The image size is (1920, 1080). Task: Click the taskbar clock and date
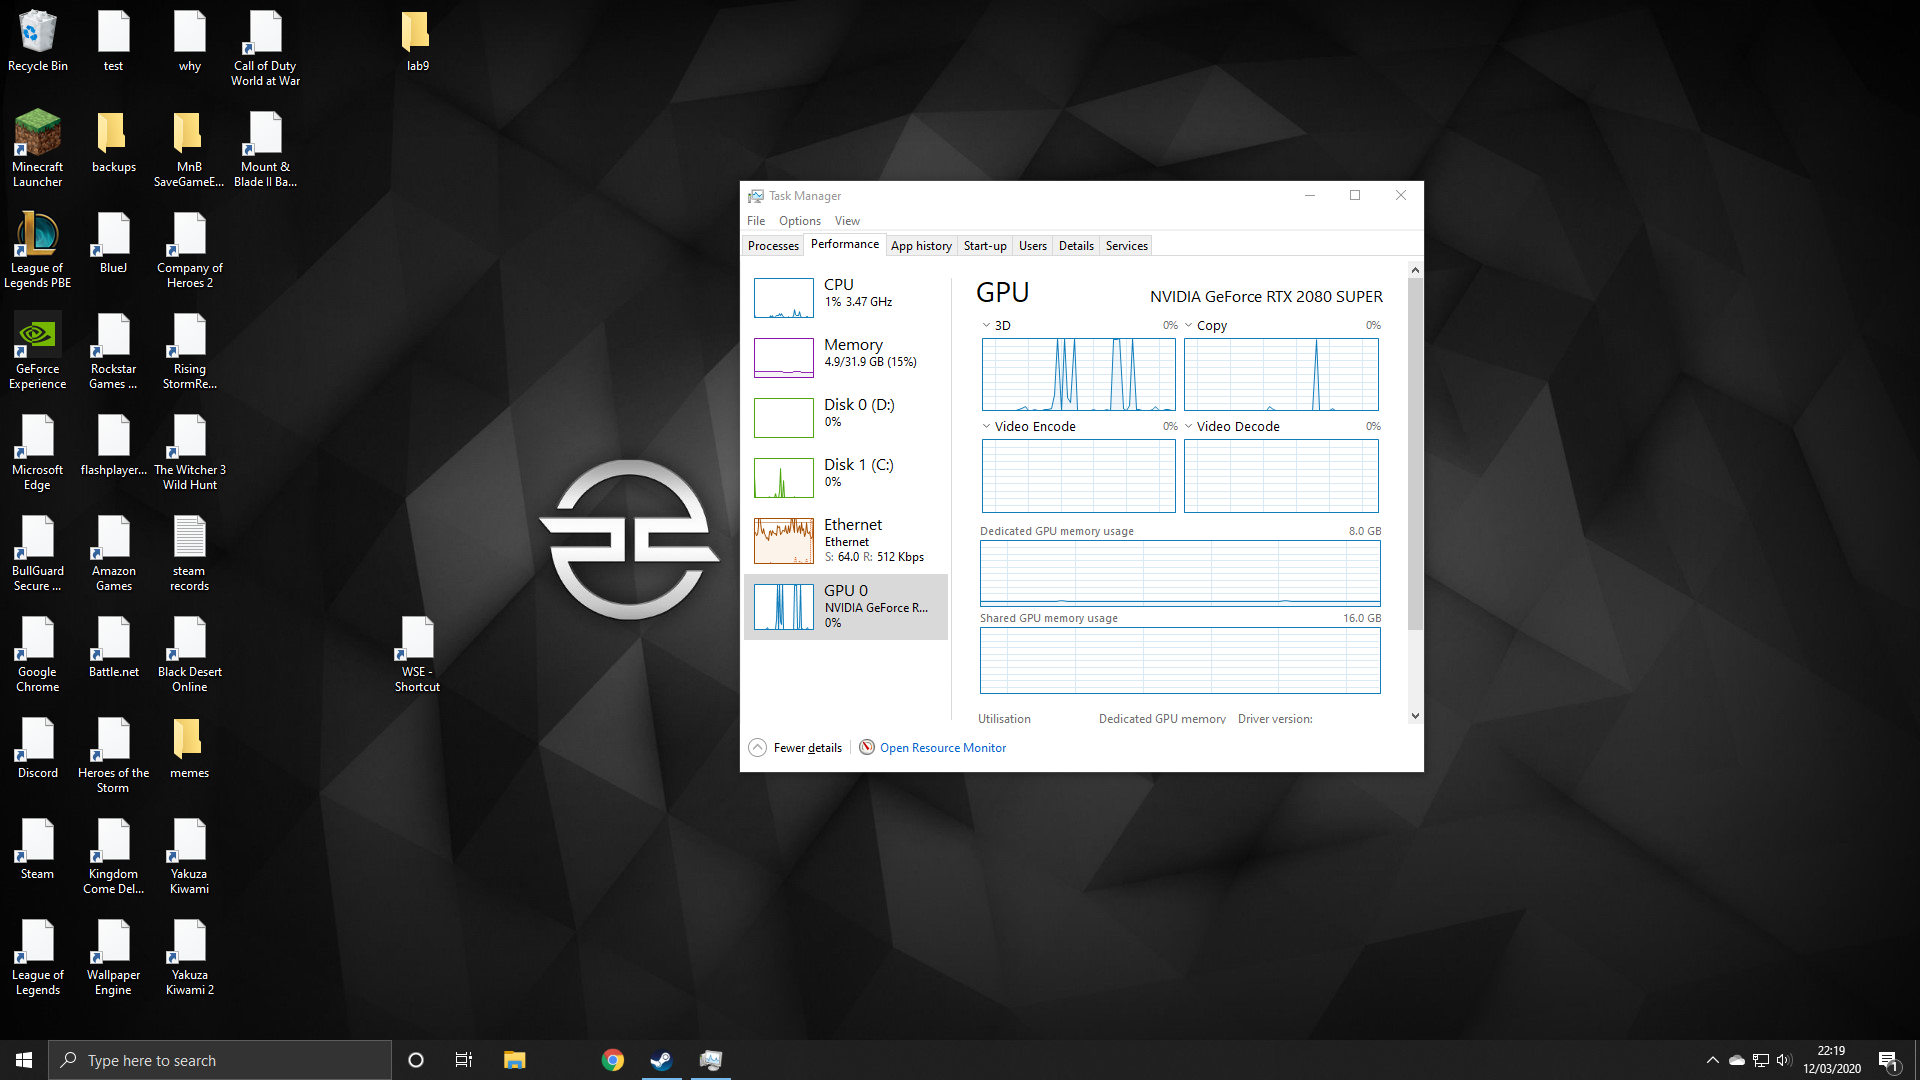[1831, 1060]
